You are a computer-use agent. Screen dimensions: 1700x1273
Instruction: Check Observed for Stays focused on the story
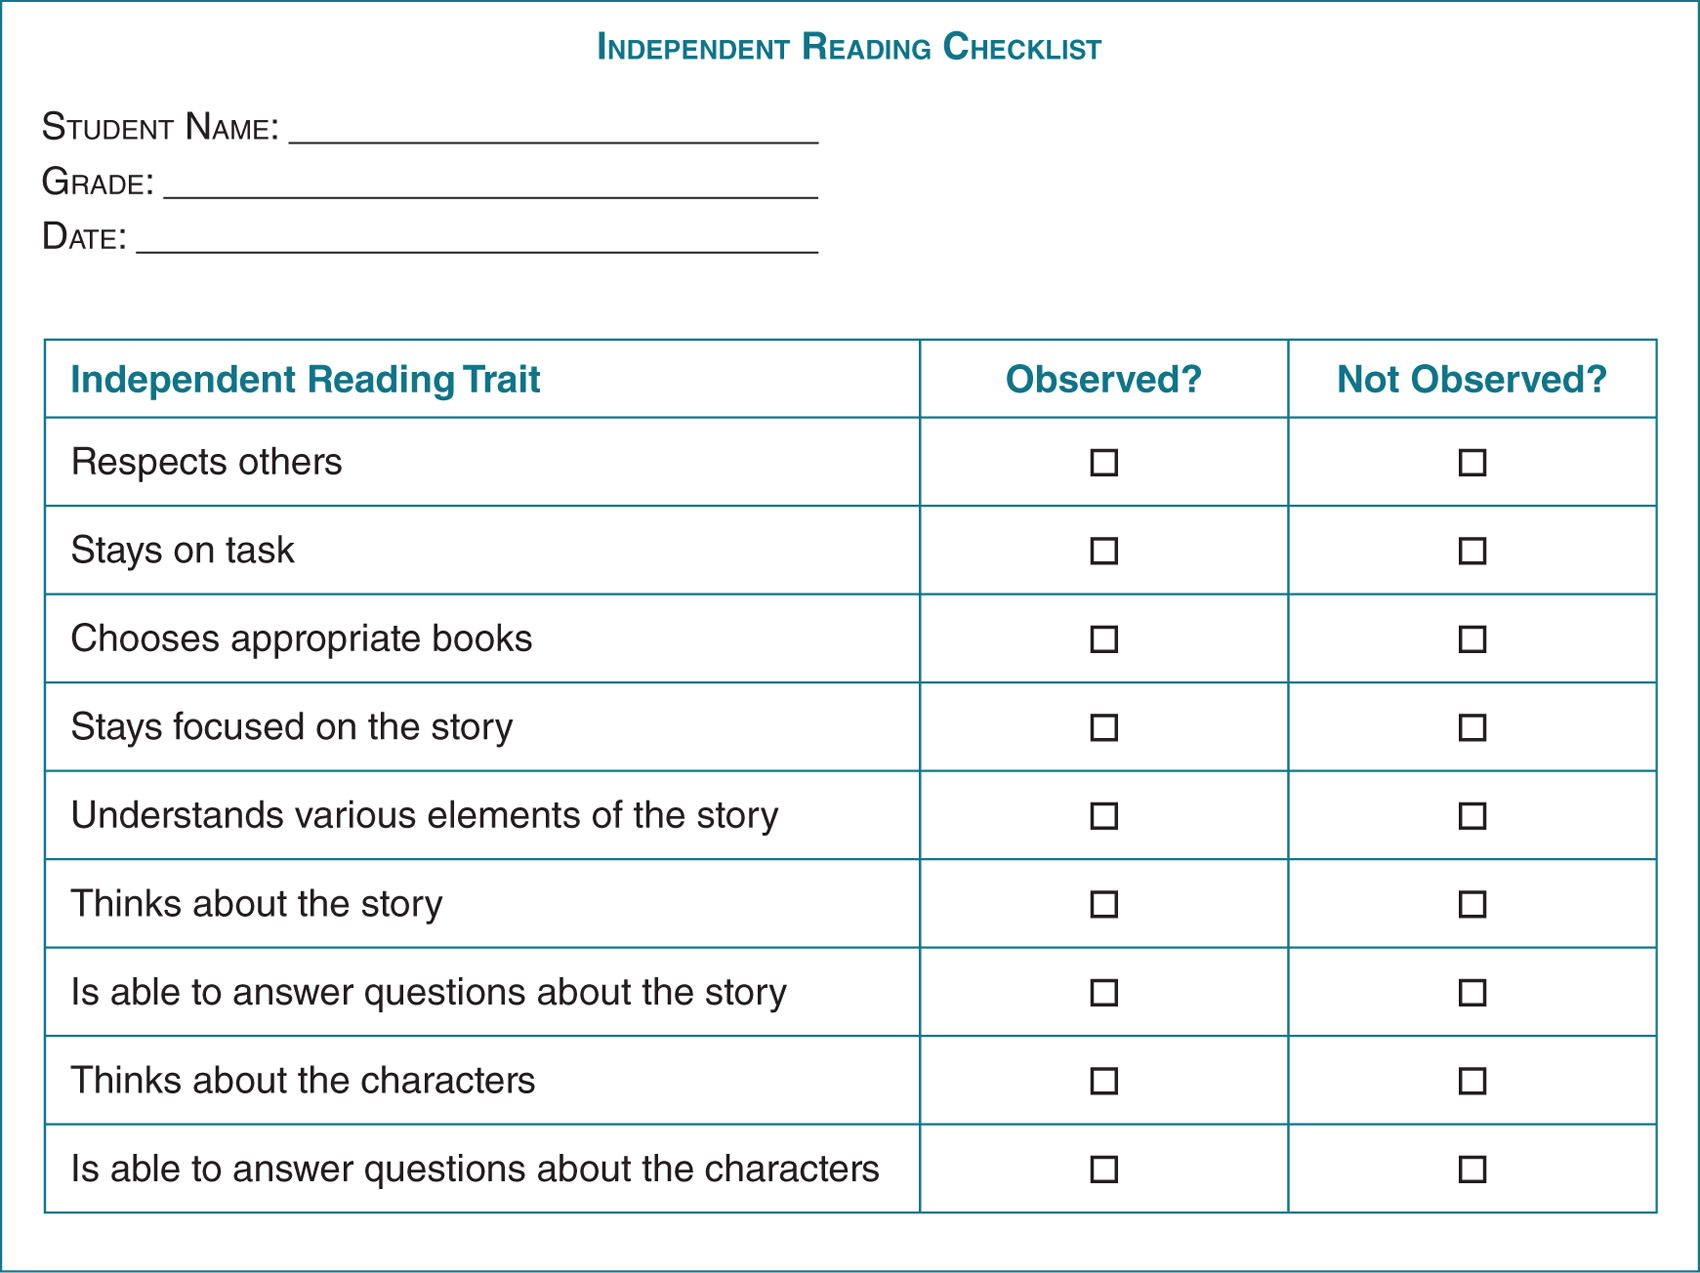pos(1104,728)
